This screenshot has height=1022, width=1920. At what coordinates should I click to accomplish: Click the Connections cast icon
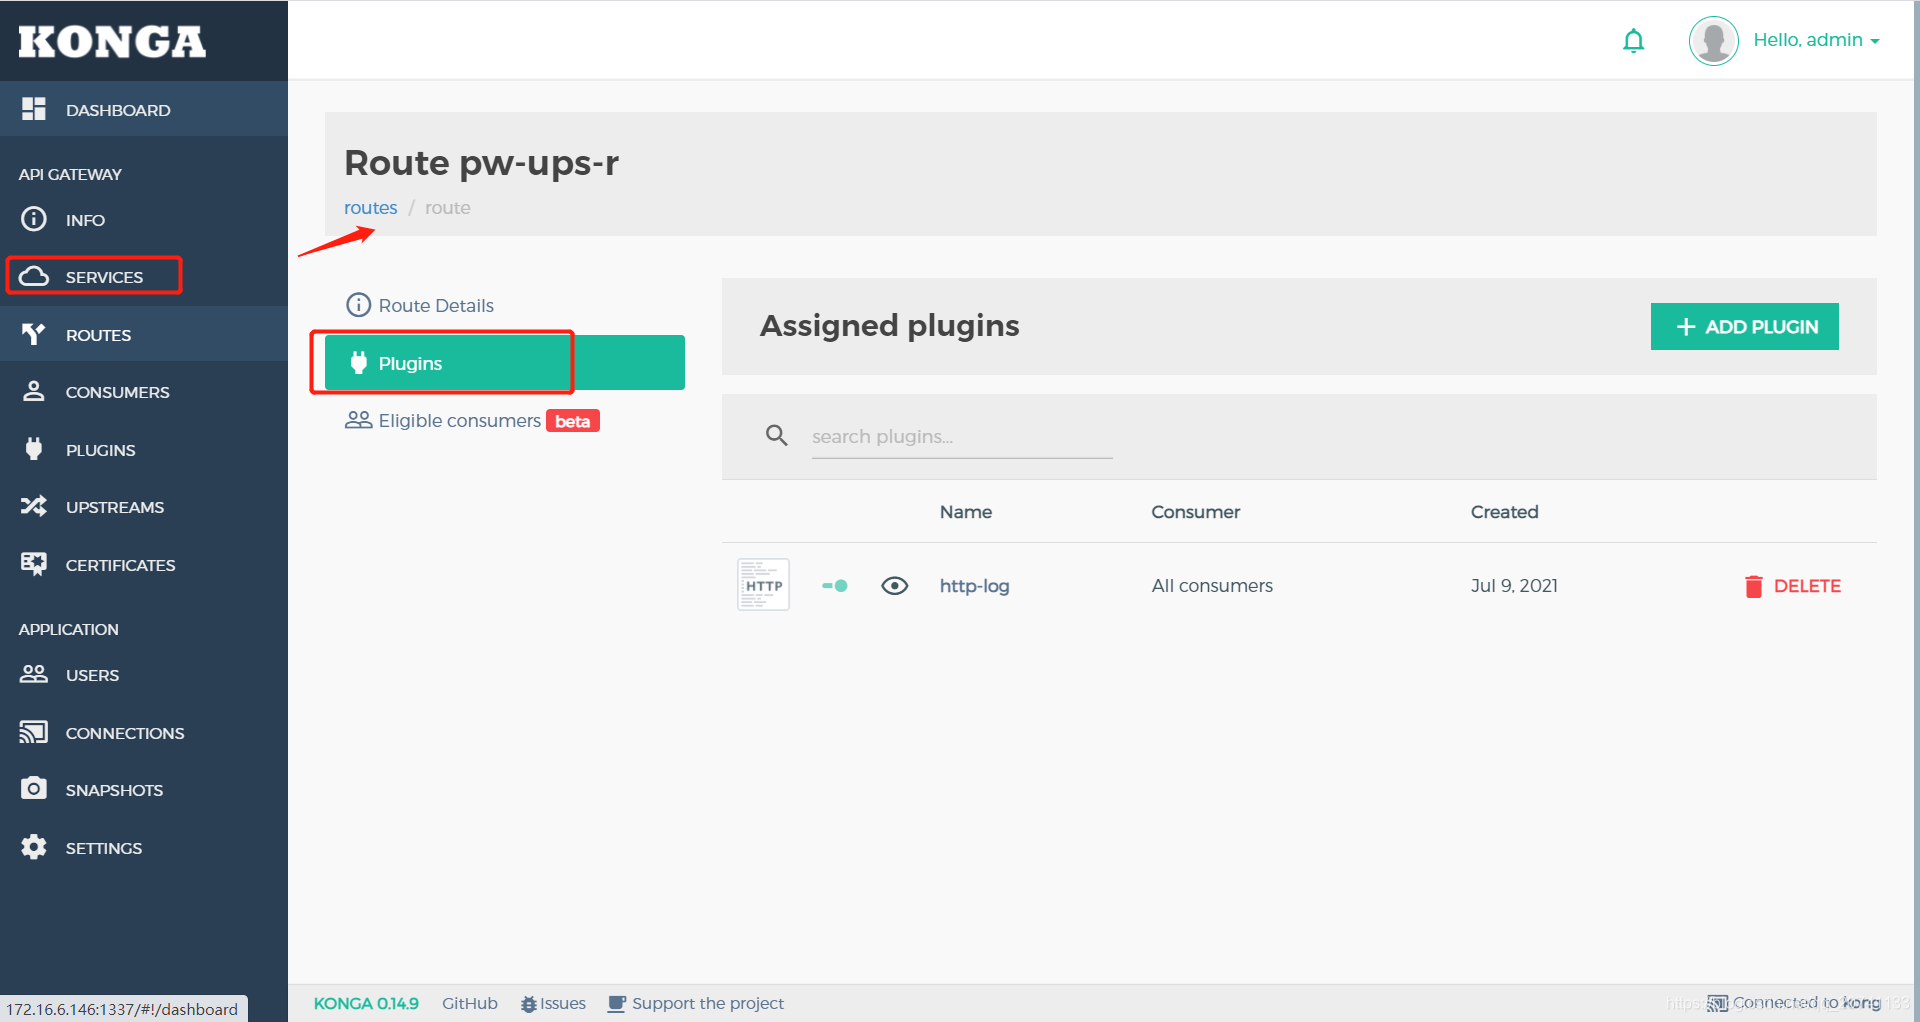(x=34, y=732)
